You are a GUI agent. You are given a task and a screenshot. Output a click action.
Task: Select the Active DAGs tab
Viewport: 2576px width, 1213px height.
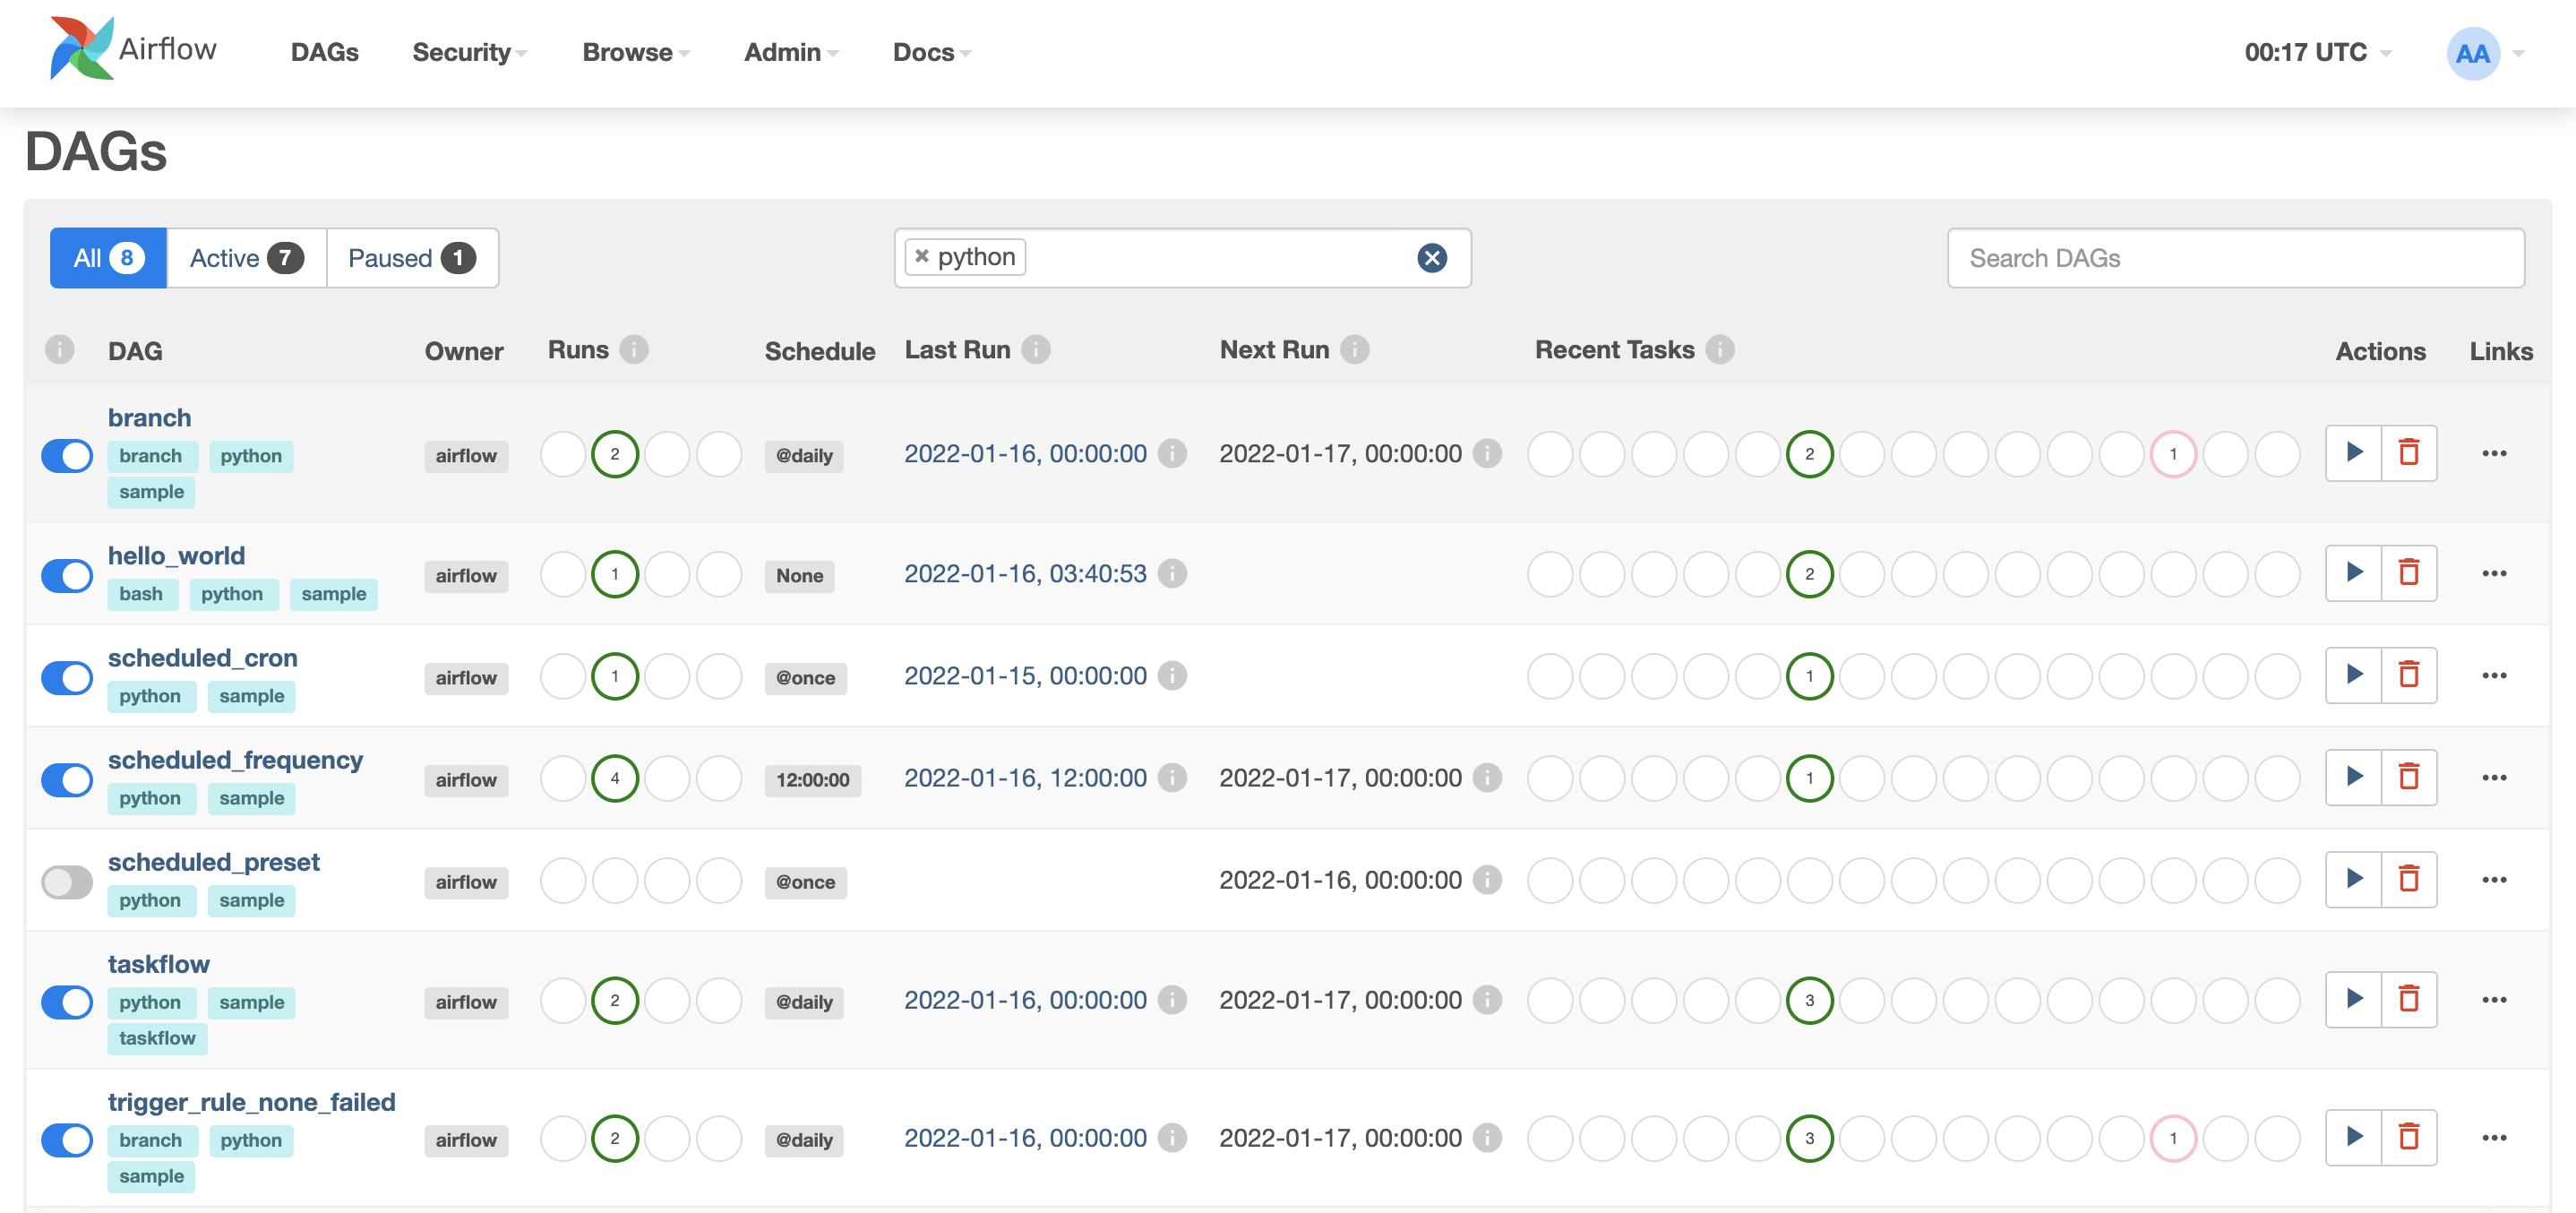pyautogui.click(x=245, y=258)
